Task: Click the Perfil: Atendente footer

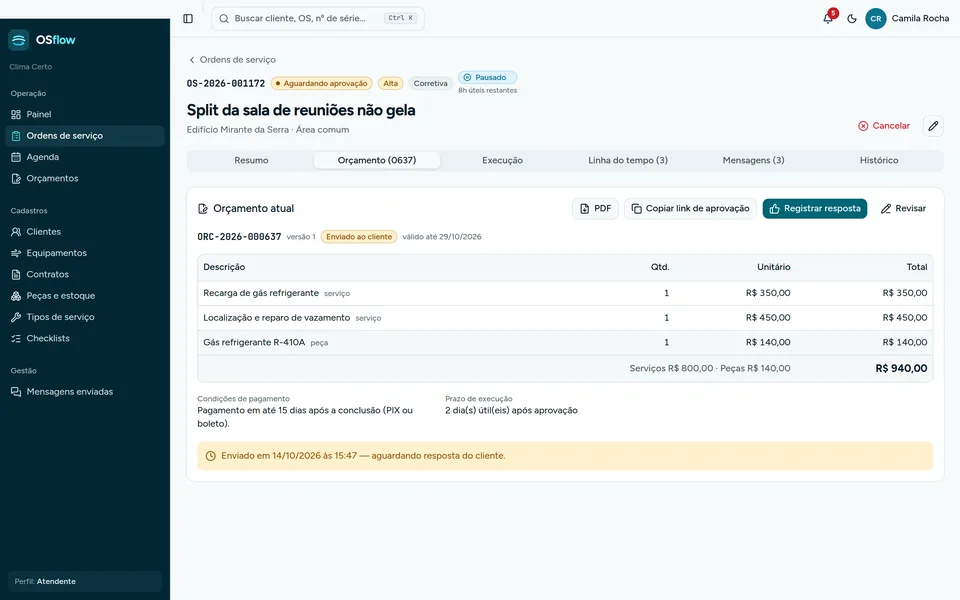Action: click(x=84, y=582)
